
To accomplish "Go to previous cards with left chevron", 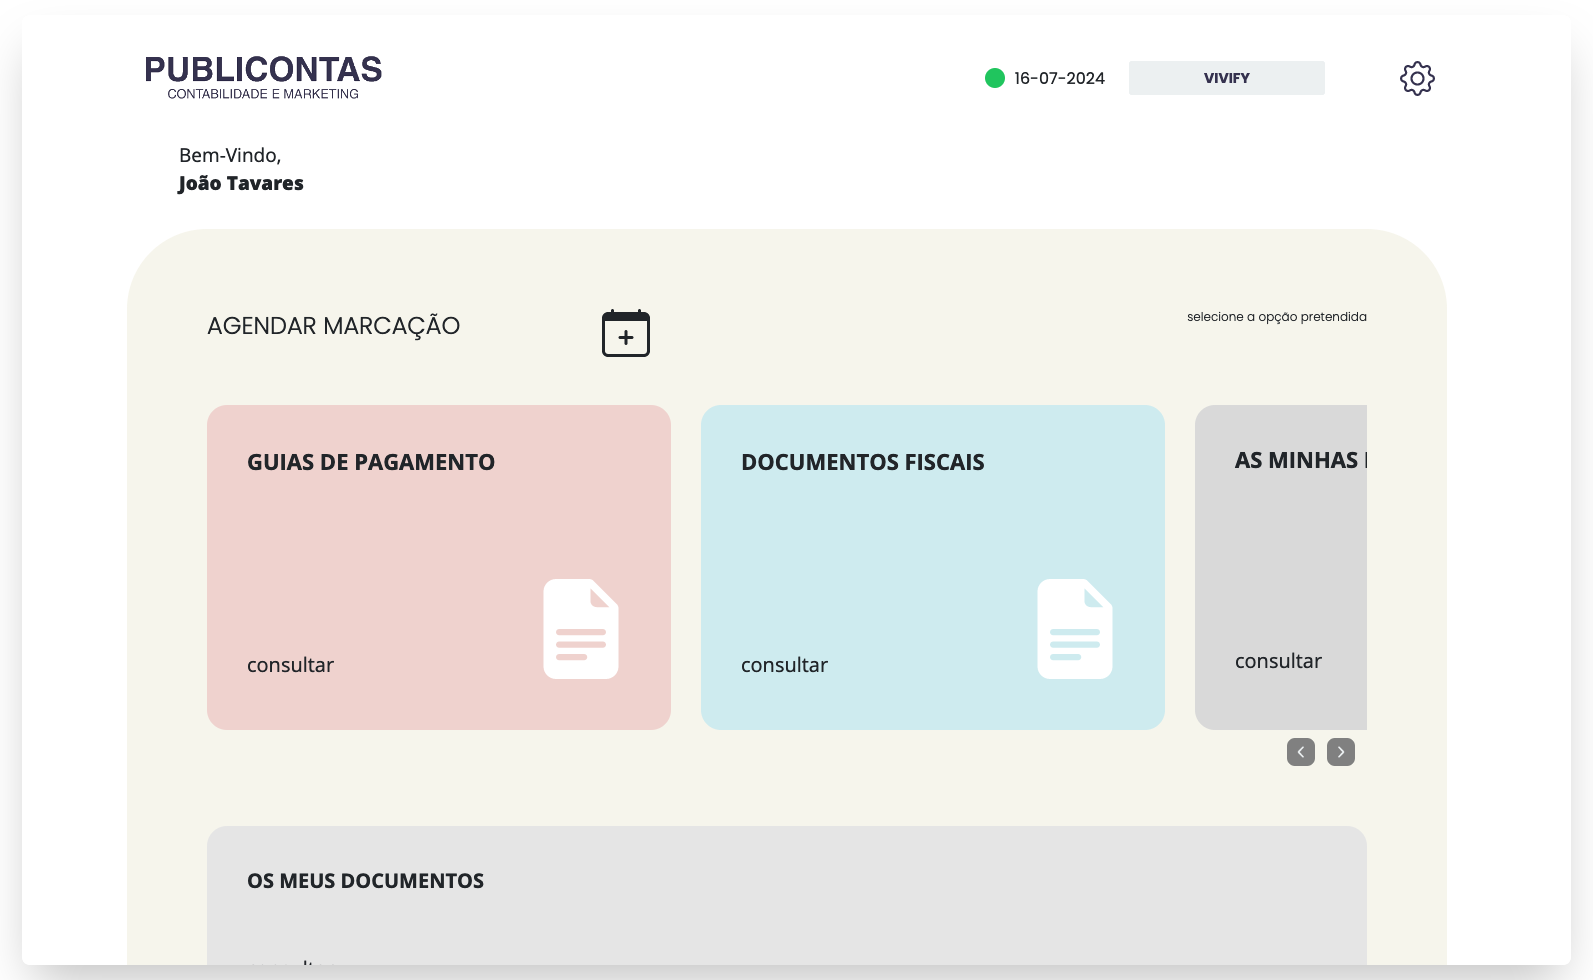I will tap(1301, 752).
